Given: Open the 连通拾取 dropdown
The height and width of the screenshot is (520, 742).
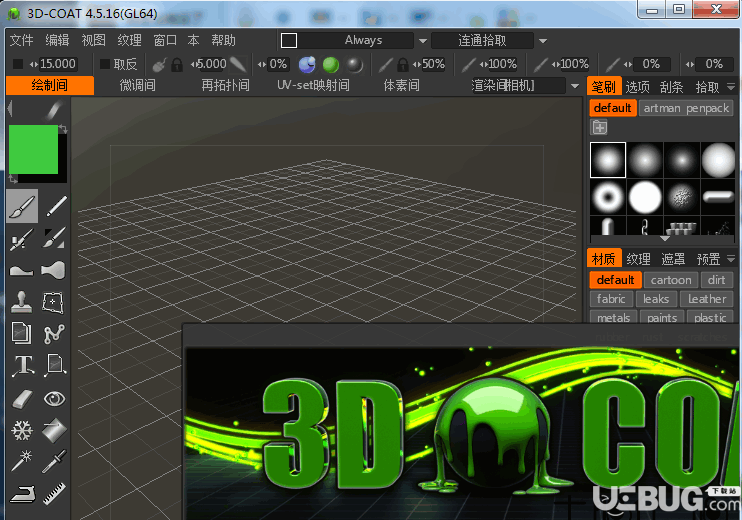Looking at the screenshot, I should click(543, 41).
